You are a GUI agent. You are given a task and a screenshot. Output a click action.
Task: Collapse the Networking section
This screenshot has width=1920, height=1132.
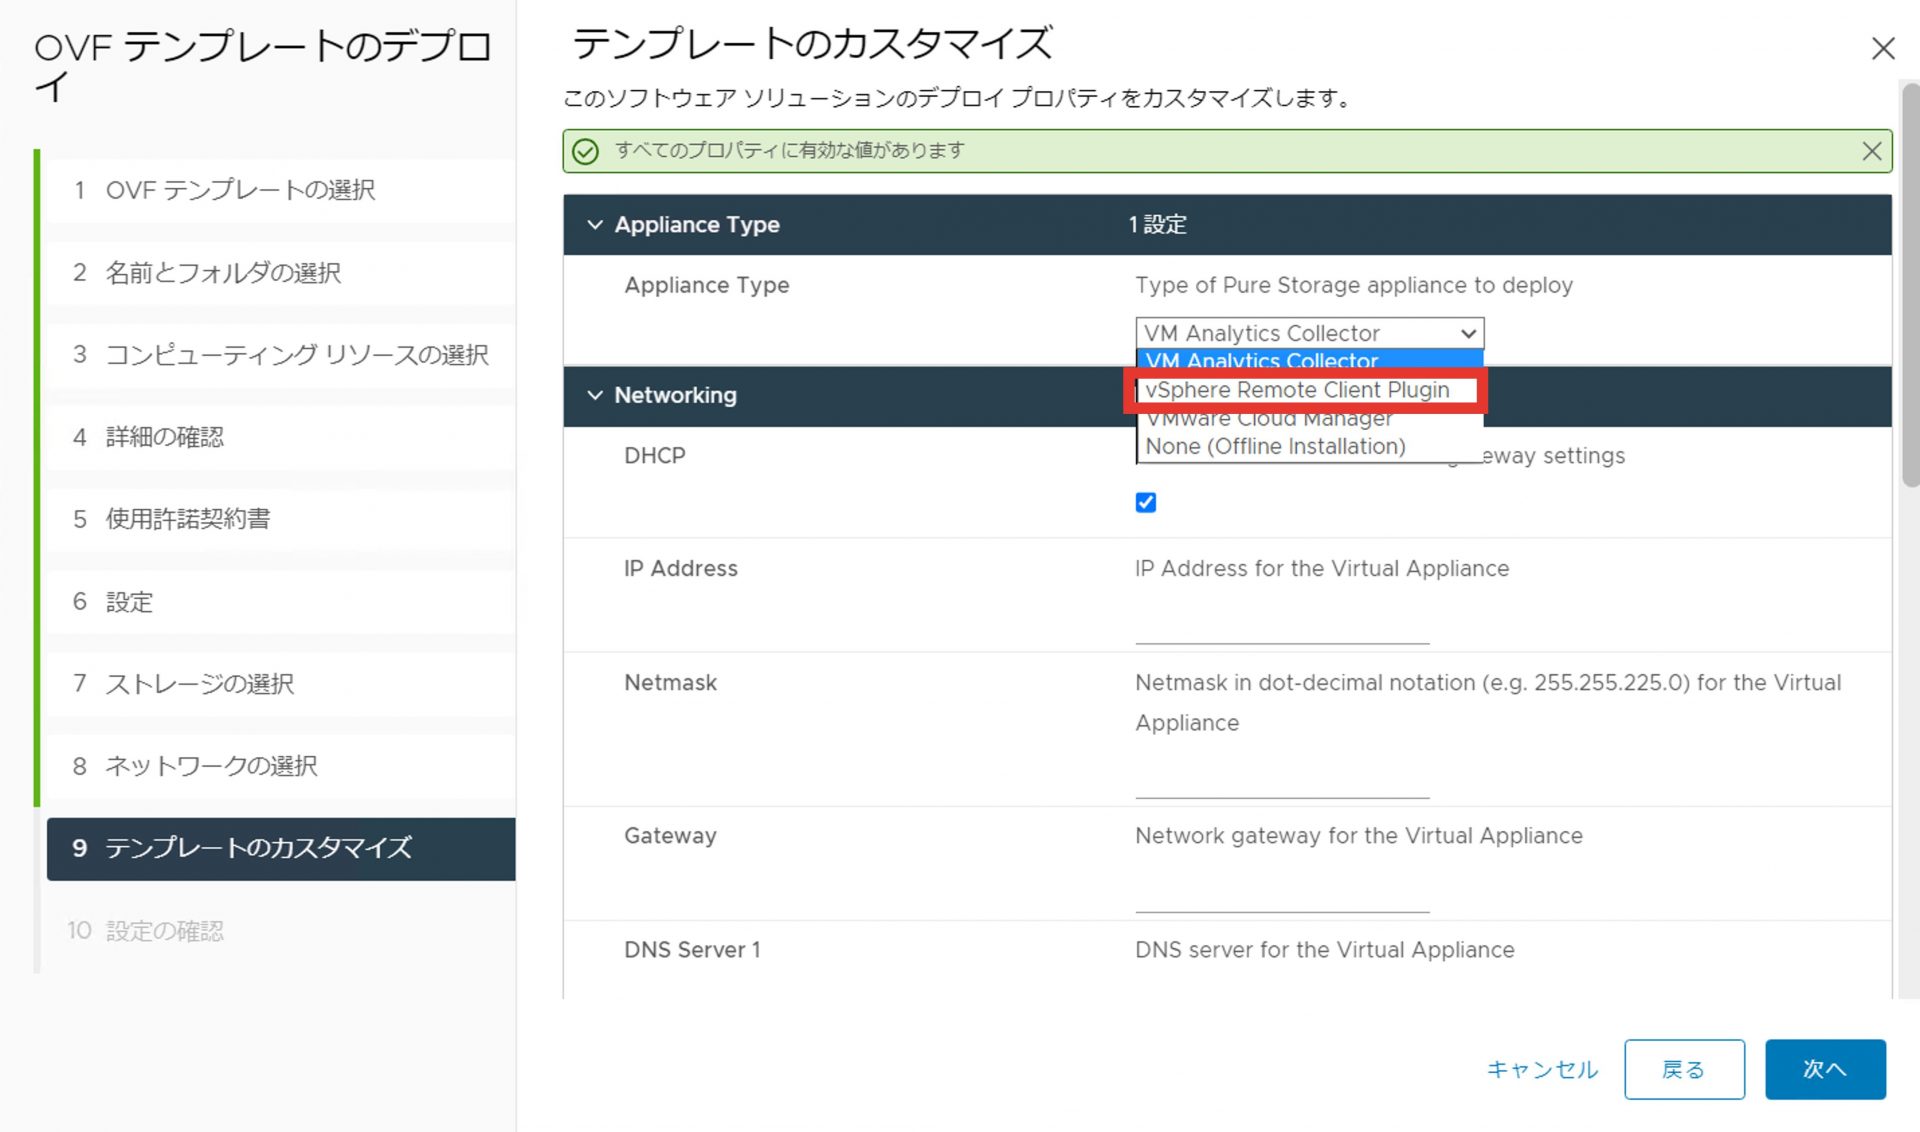(x=595, y=396)
